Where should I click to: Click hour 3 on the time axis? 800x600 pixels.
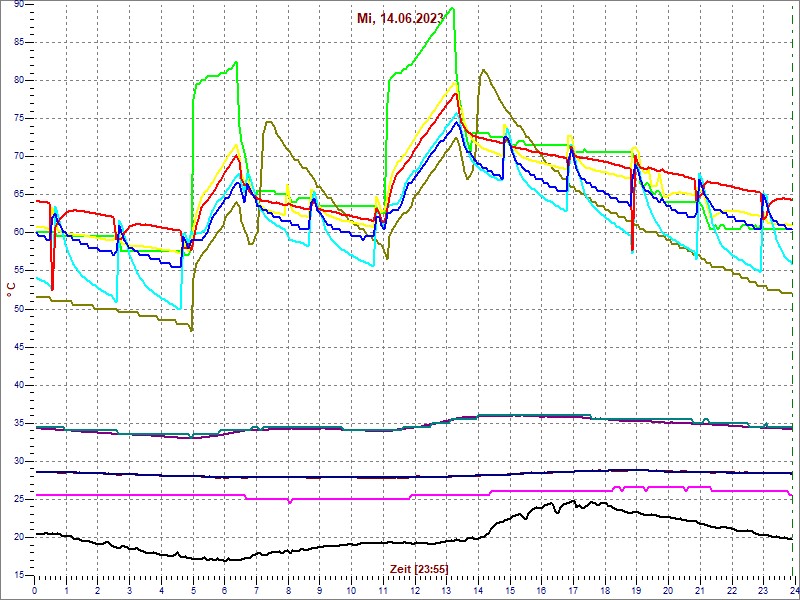[129, 590]
